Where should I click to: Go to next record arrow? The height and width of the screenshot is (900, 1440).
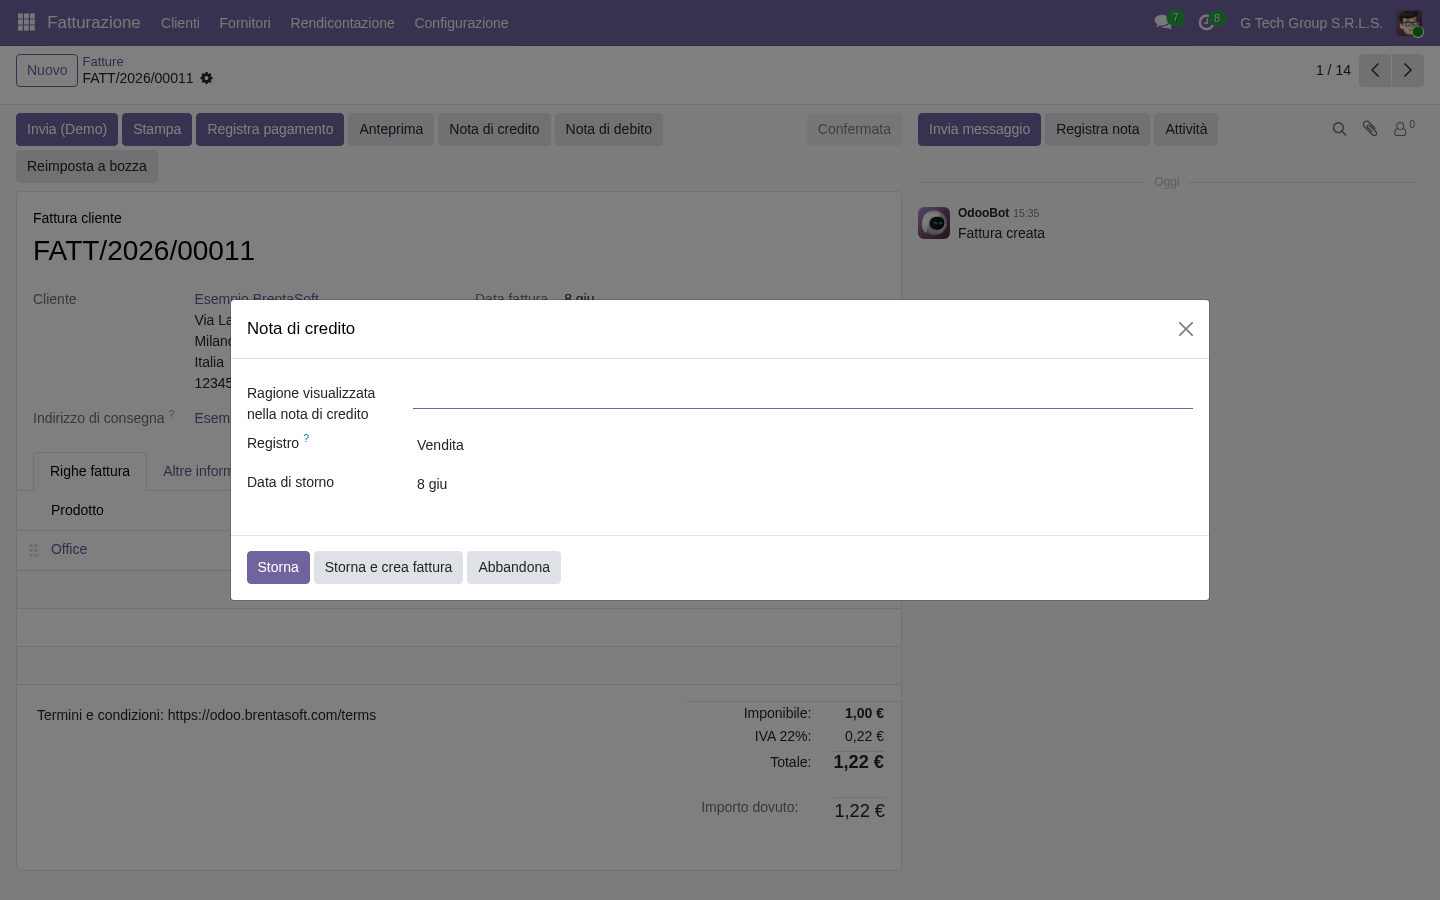[1407, 70]
